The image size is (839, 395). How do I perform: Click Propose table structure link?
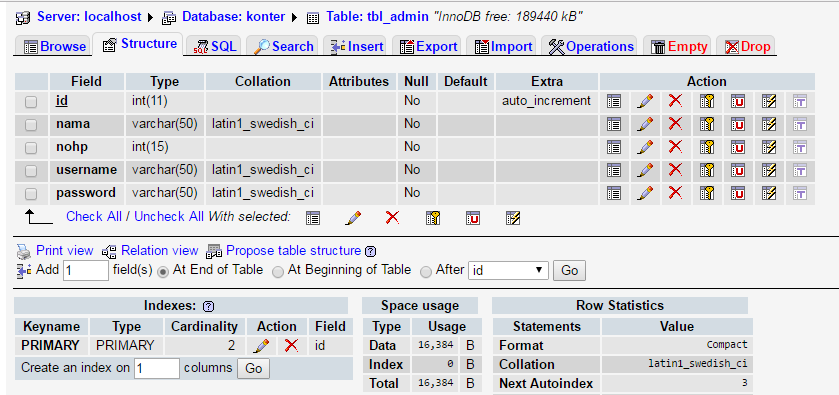[294, 250]
